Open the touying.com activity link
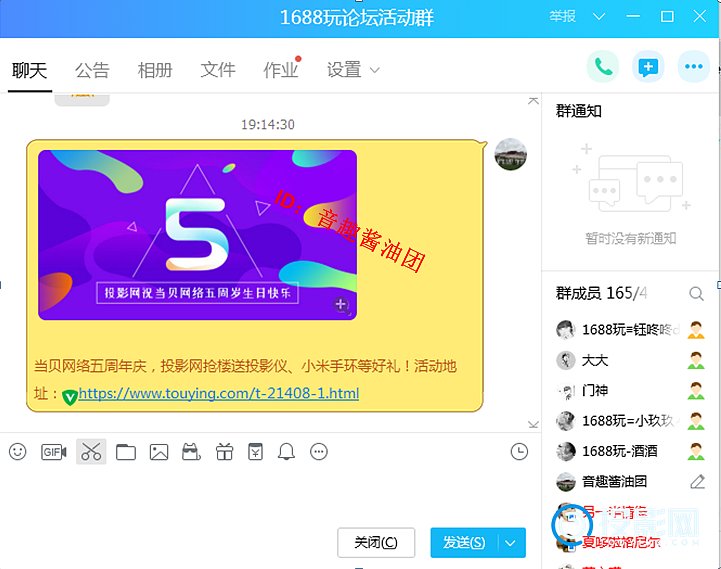Viewport: 721px width, 569px height. click(218, 394)
